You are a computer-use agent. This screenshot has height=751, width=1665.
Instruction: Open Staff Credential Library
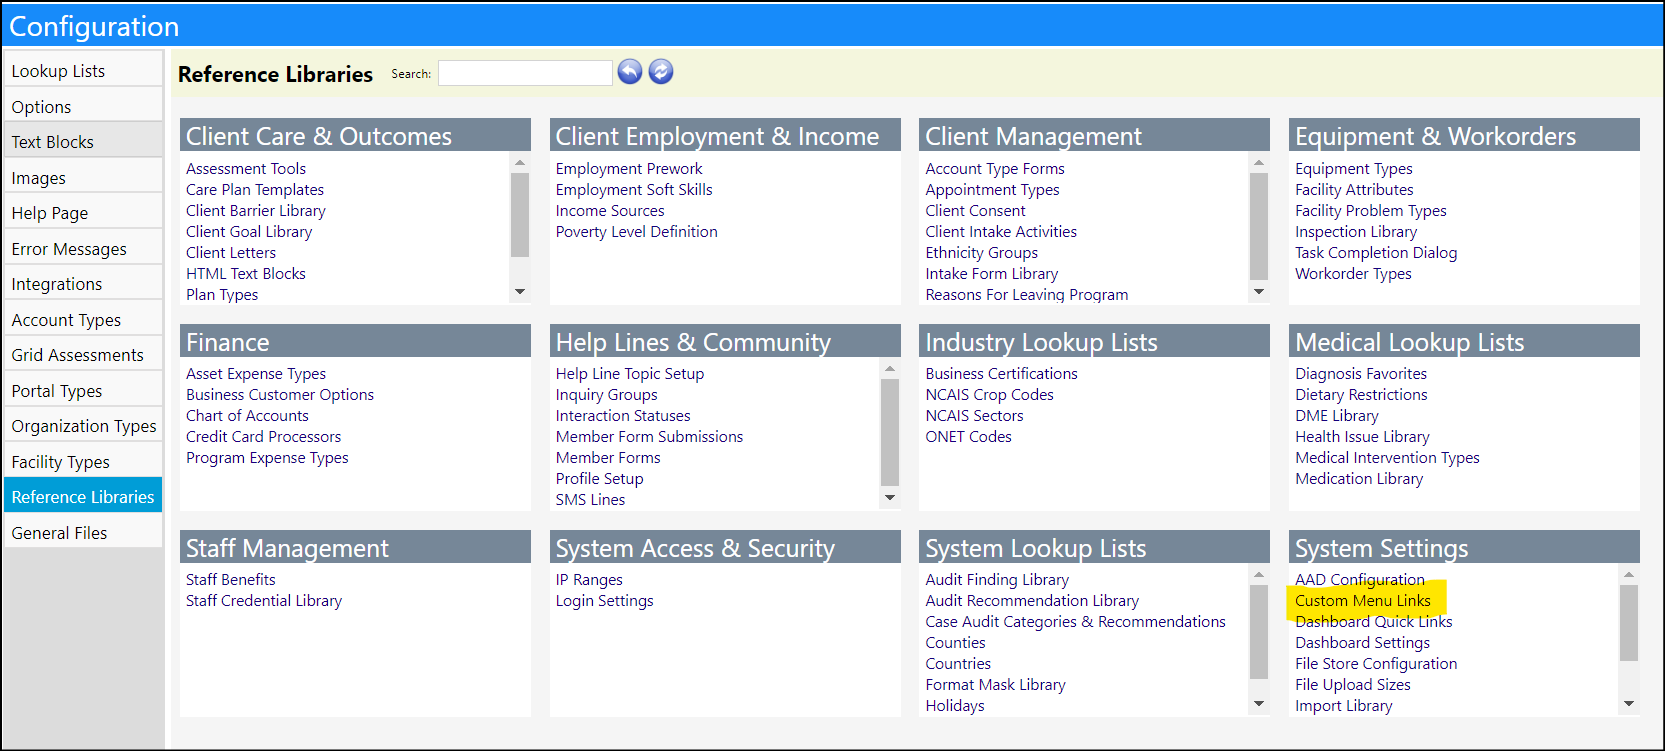(264, 601)
